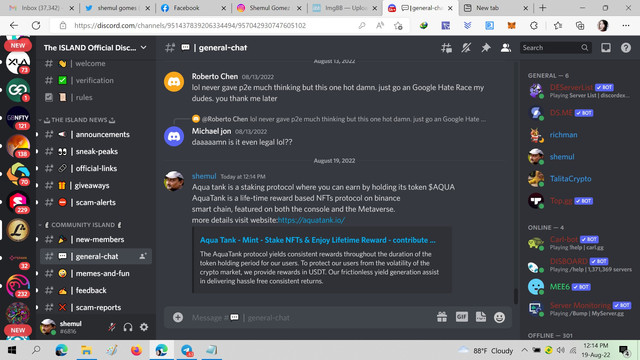
Task: Switch to the Facebook browser tab
Action: (192, 8)
